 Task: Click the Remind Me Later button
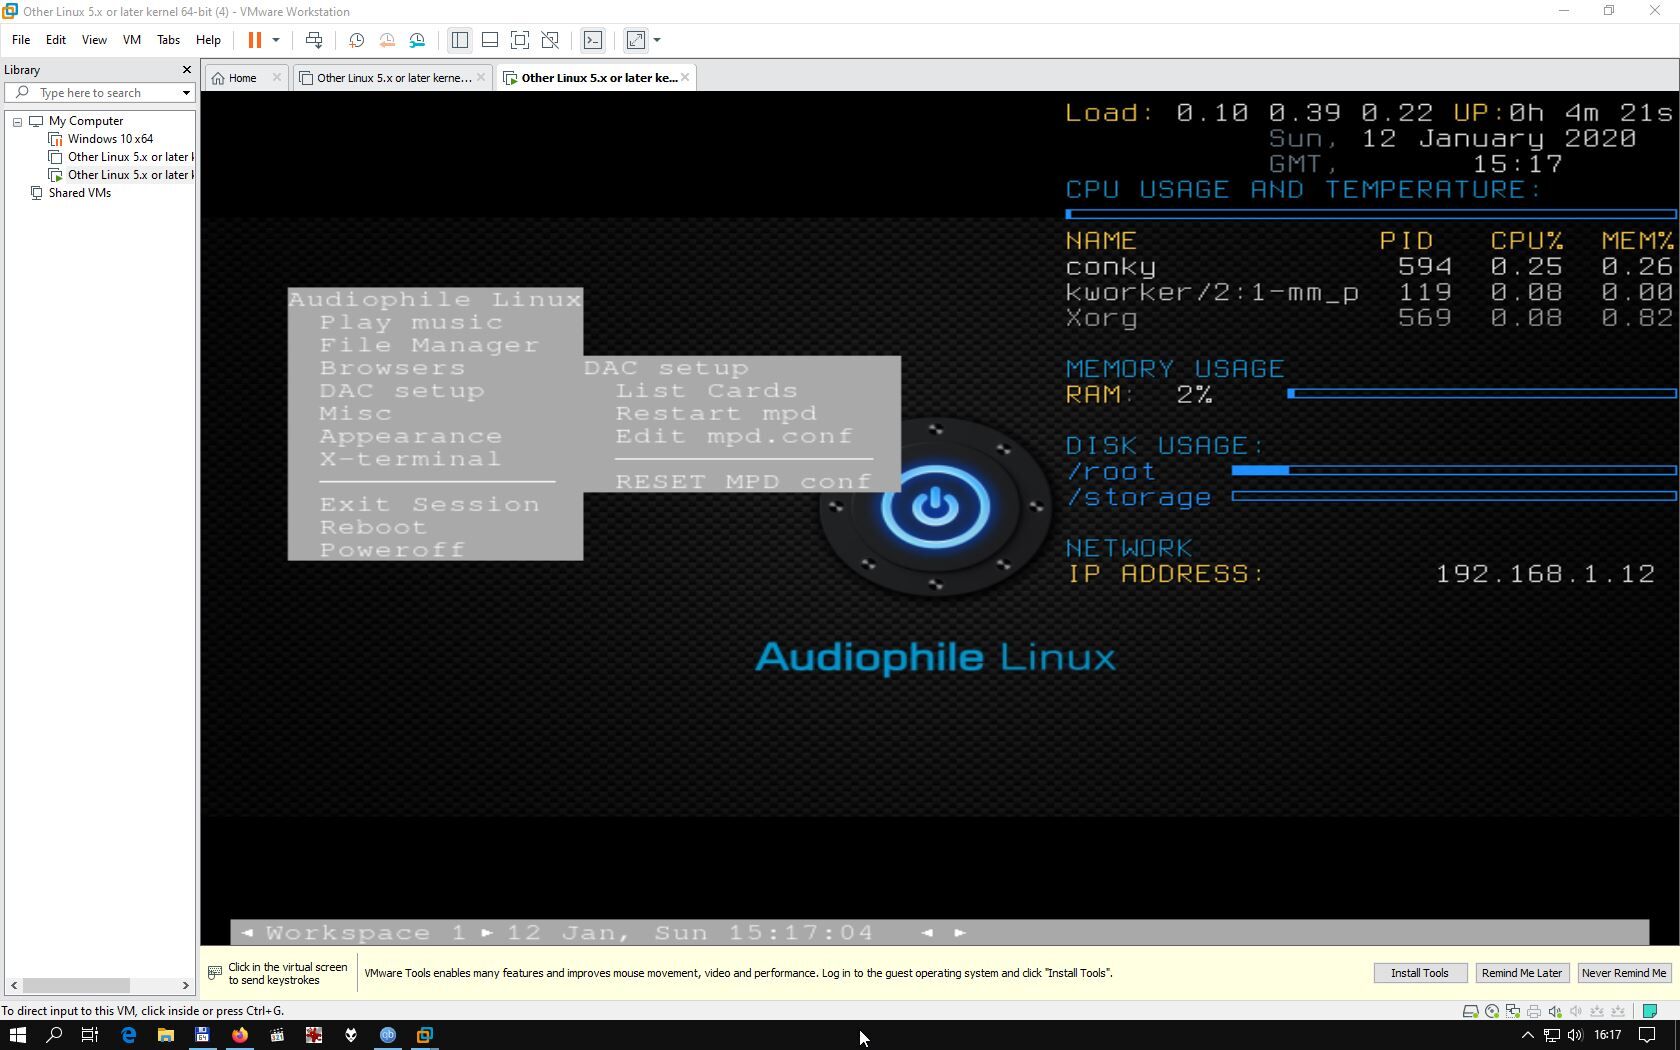tap(1521, 973)
